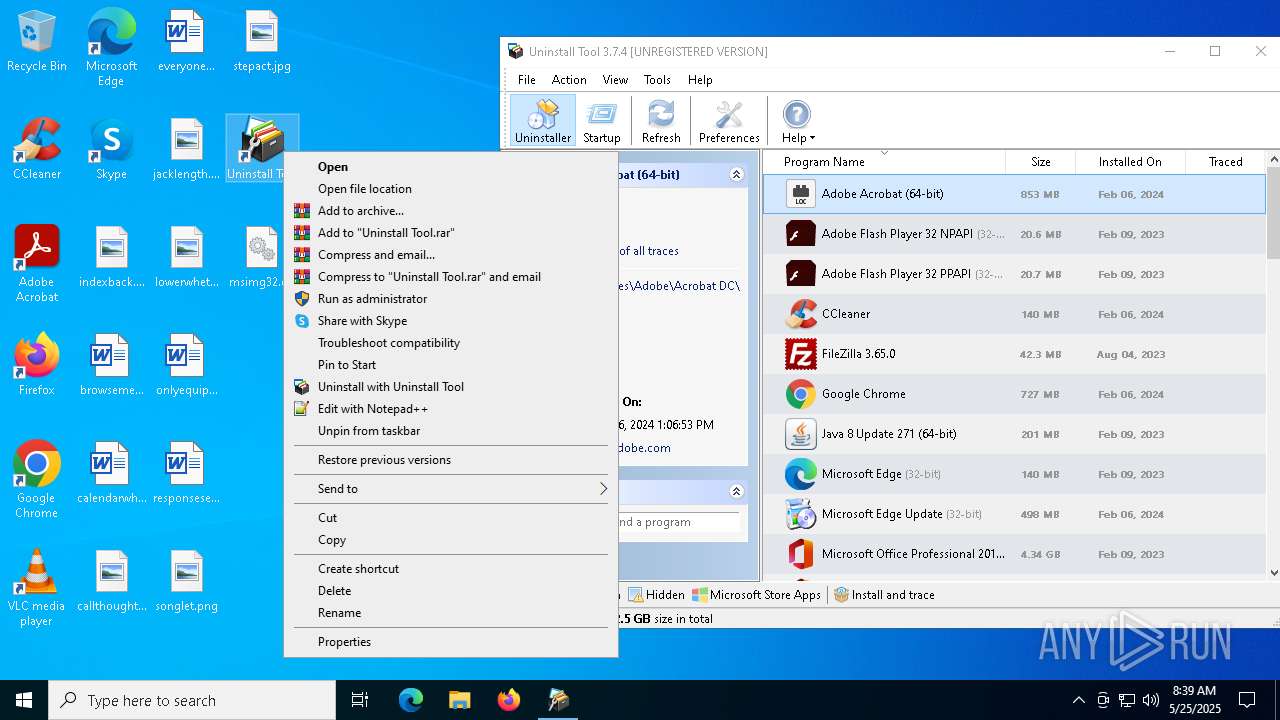Sort programs by Installed On column
The width and height of the screenshot is (1280, 720).
coord(1130,162)
